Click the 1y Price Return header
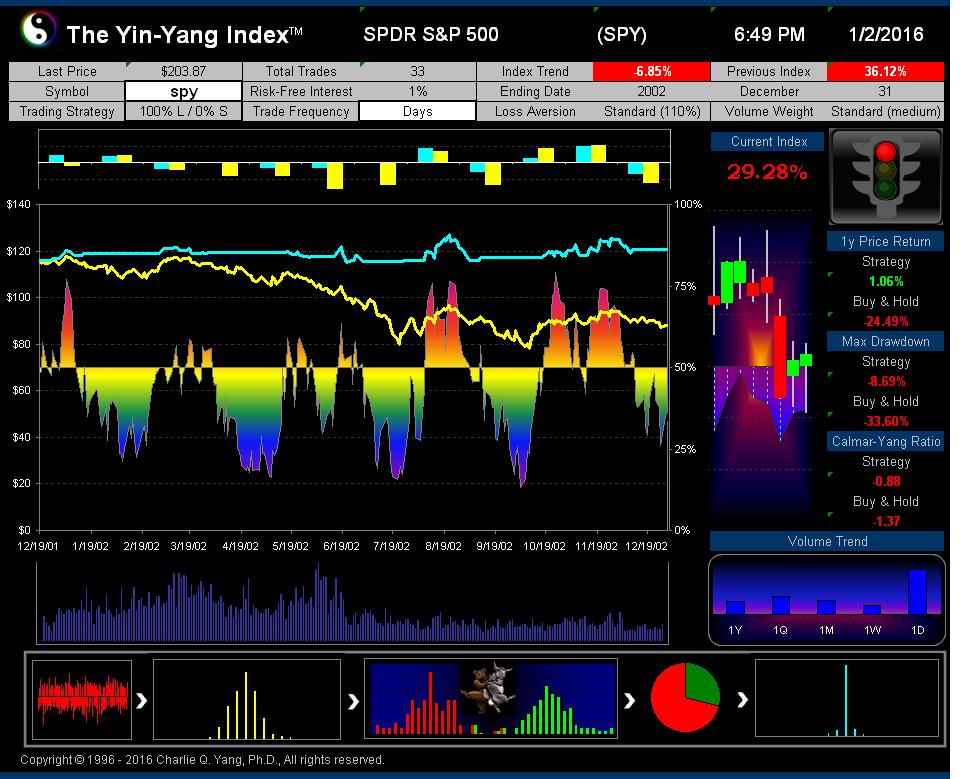This screenshot has width=960, height=779. point(885,241)
